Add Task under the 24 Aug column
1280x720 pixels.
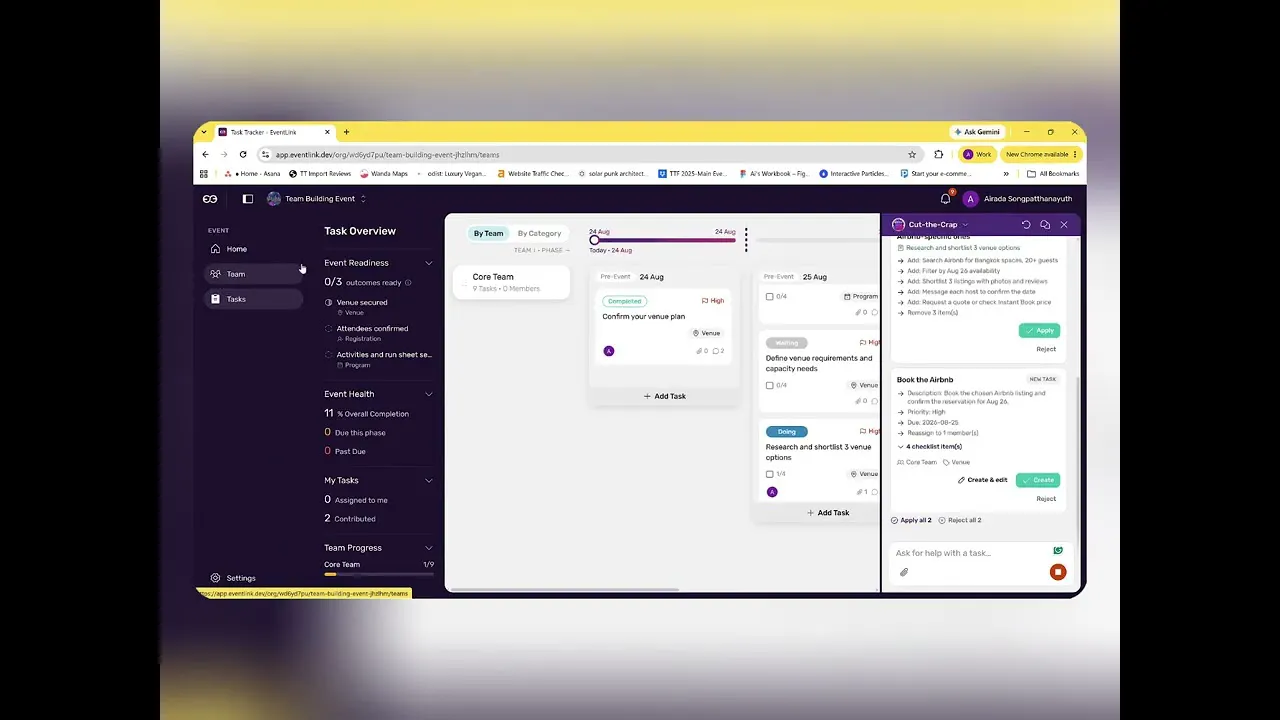point(665,396)
